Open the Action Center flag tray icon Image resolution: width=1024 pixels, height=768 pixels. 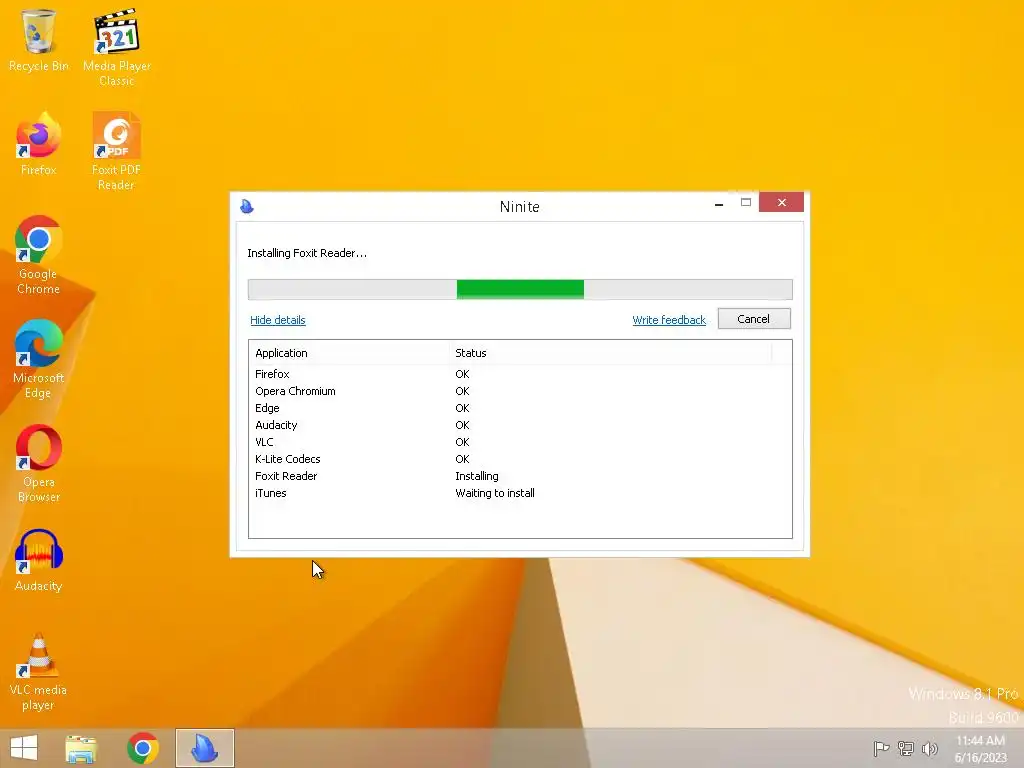point(881,748)
